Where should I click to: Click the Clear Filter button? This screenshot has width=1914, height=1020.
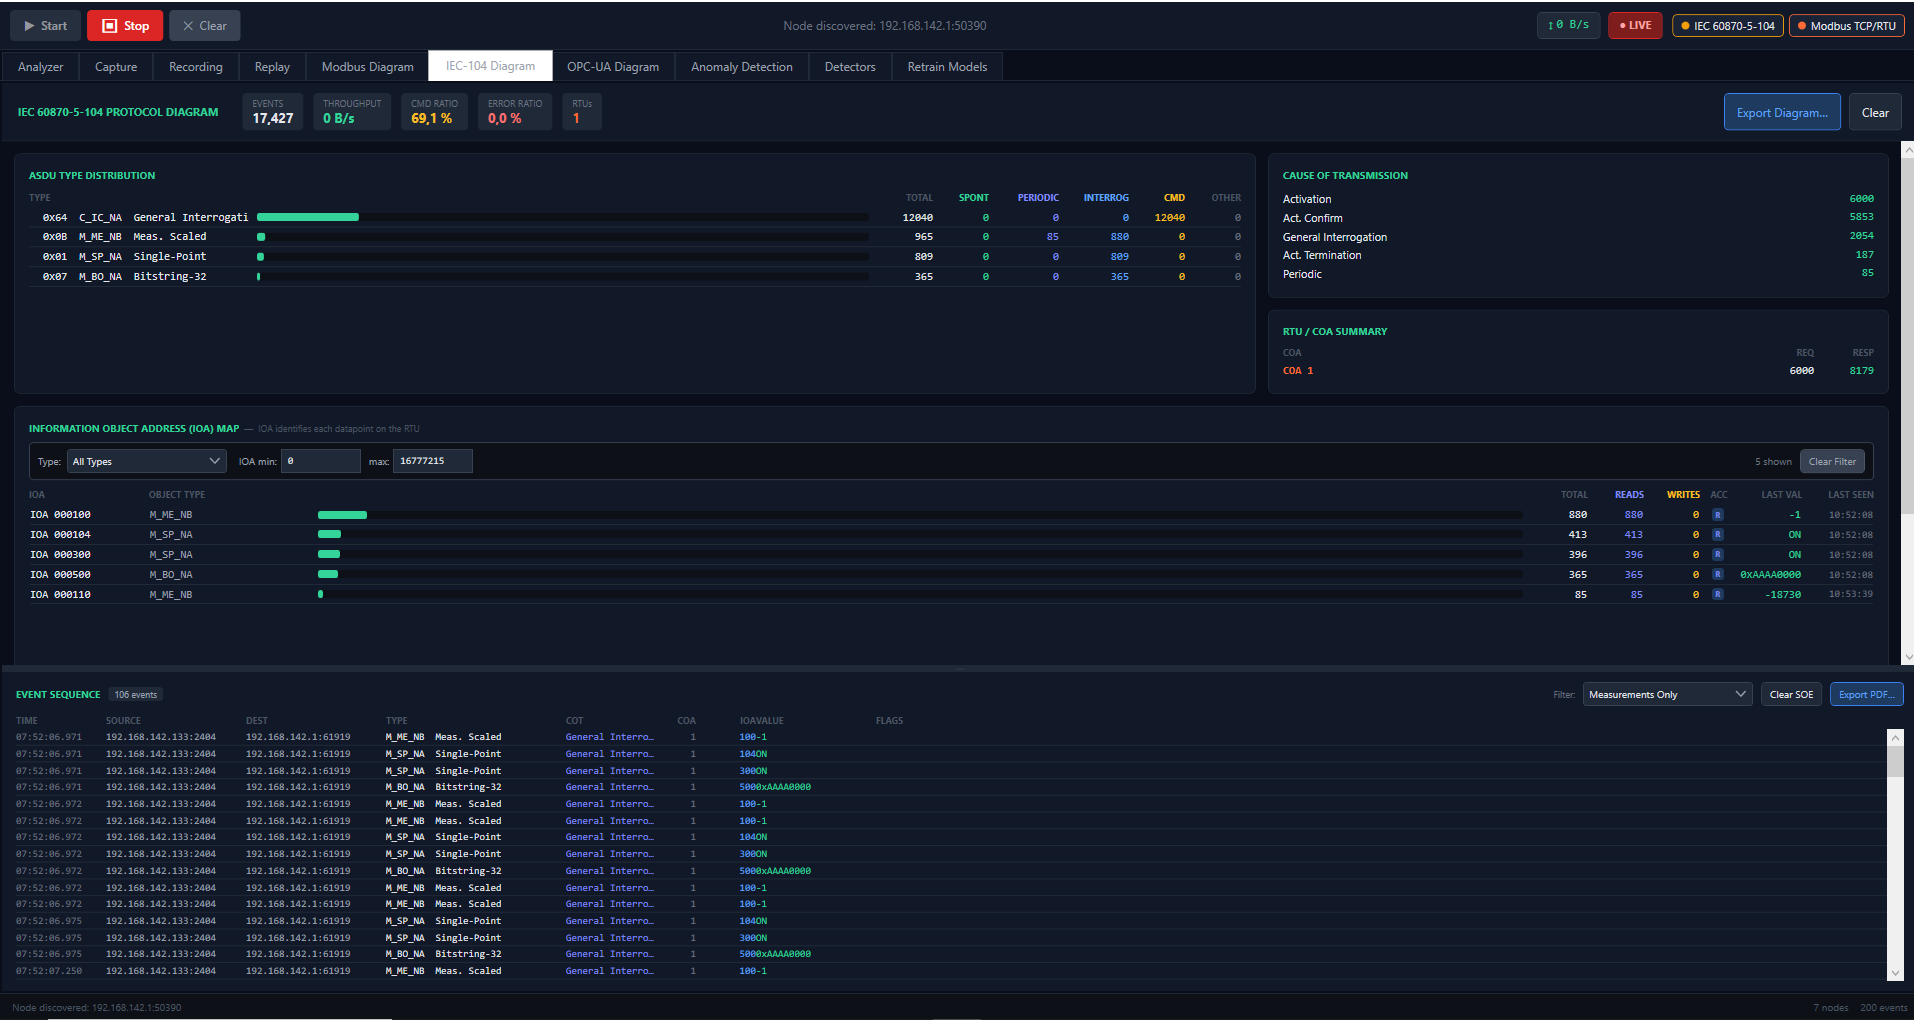coord(1832,461)
